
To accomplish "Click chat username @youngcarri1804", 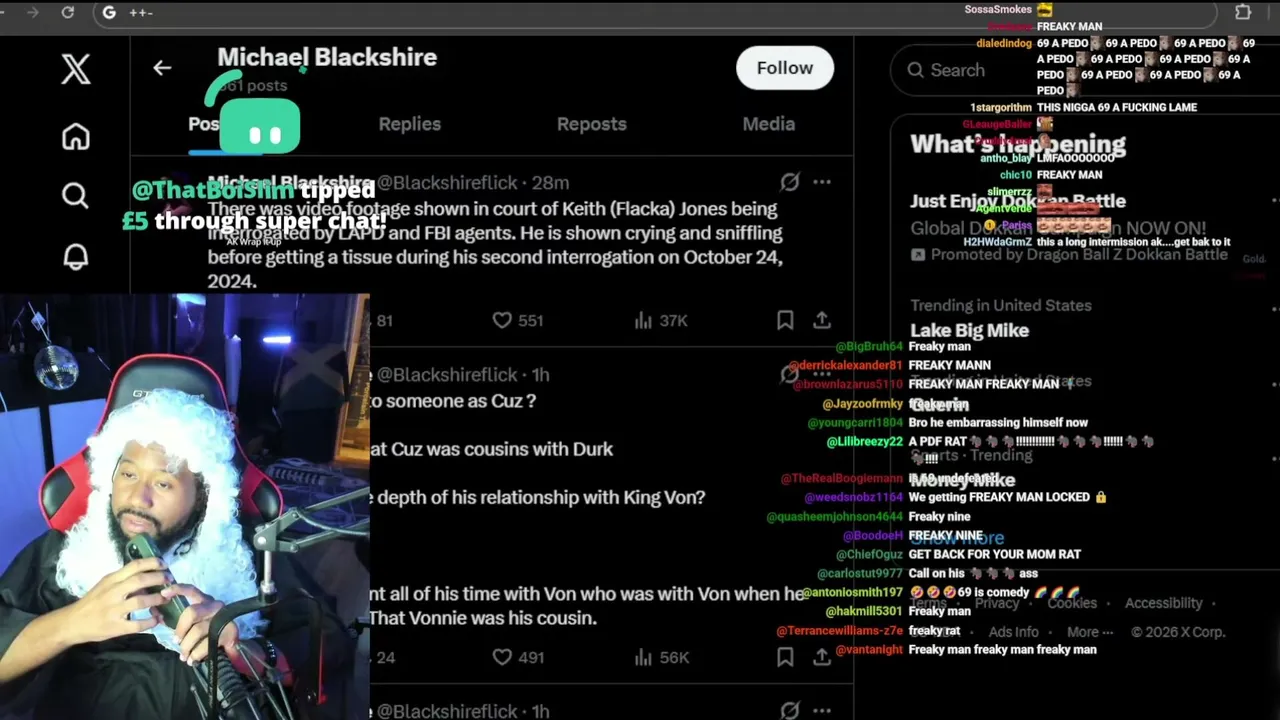I will 855,423.
